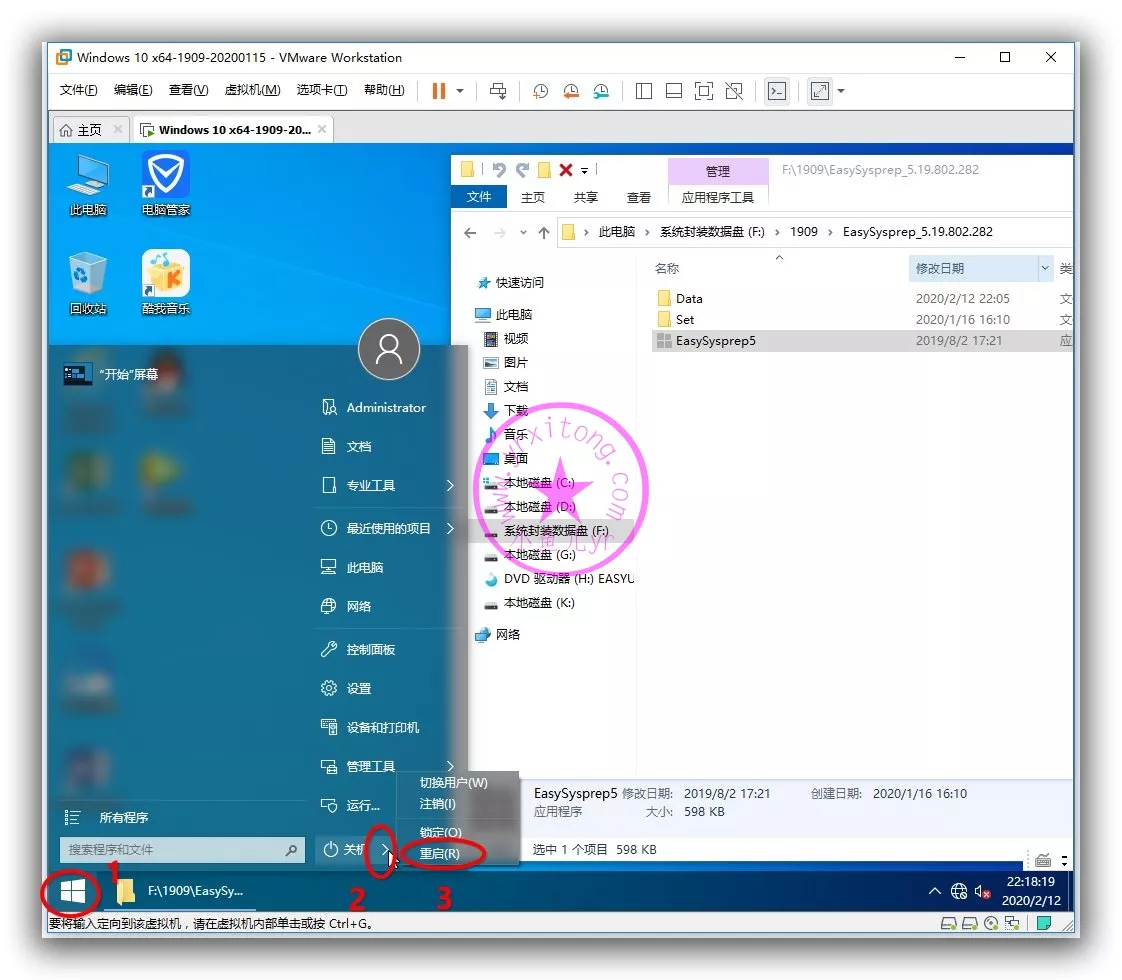
Task: Expand the pause button dropdown arrow
Action: pos(460,91)
